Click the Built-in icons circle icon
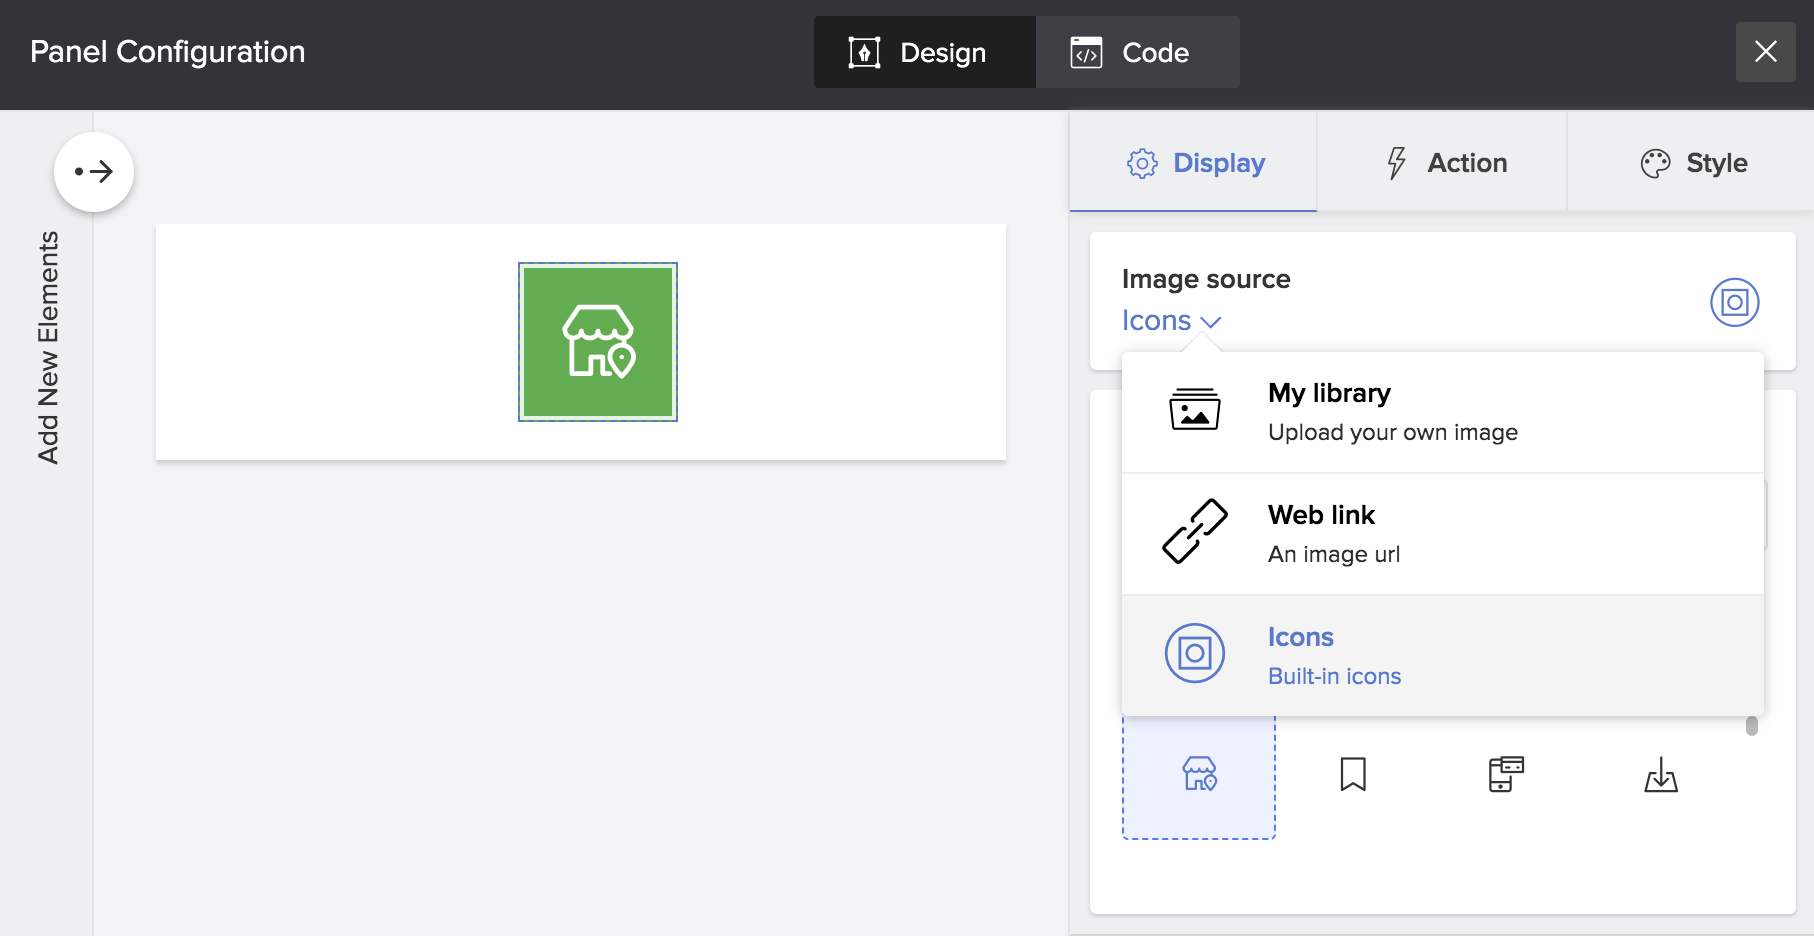 1195,654
